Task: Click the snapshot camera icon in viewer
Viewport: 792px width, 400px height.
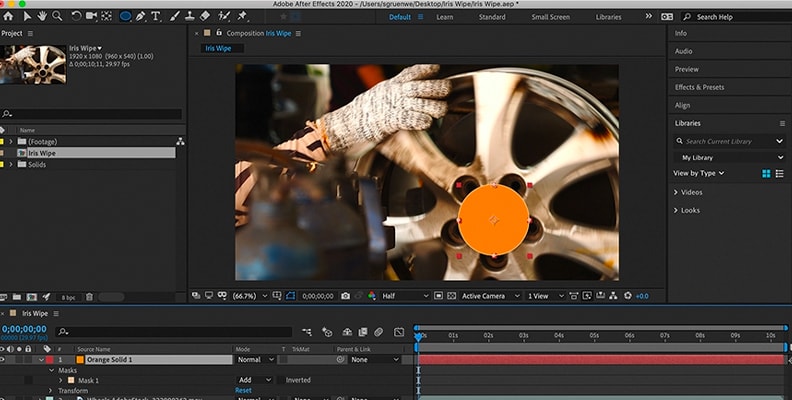Action: point(345,296)
